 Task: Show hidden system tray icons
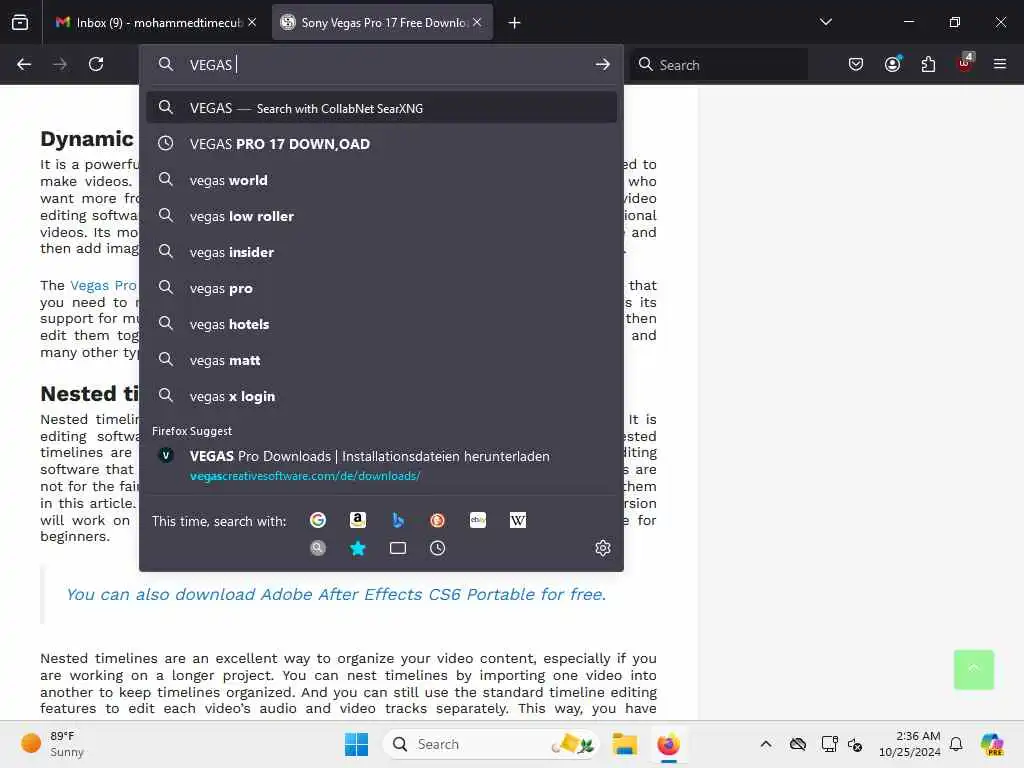(765, 744)
